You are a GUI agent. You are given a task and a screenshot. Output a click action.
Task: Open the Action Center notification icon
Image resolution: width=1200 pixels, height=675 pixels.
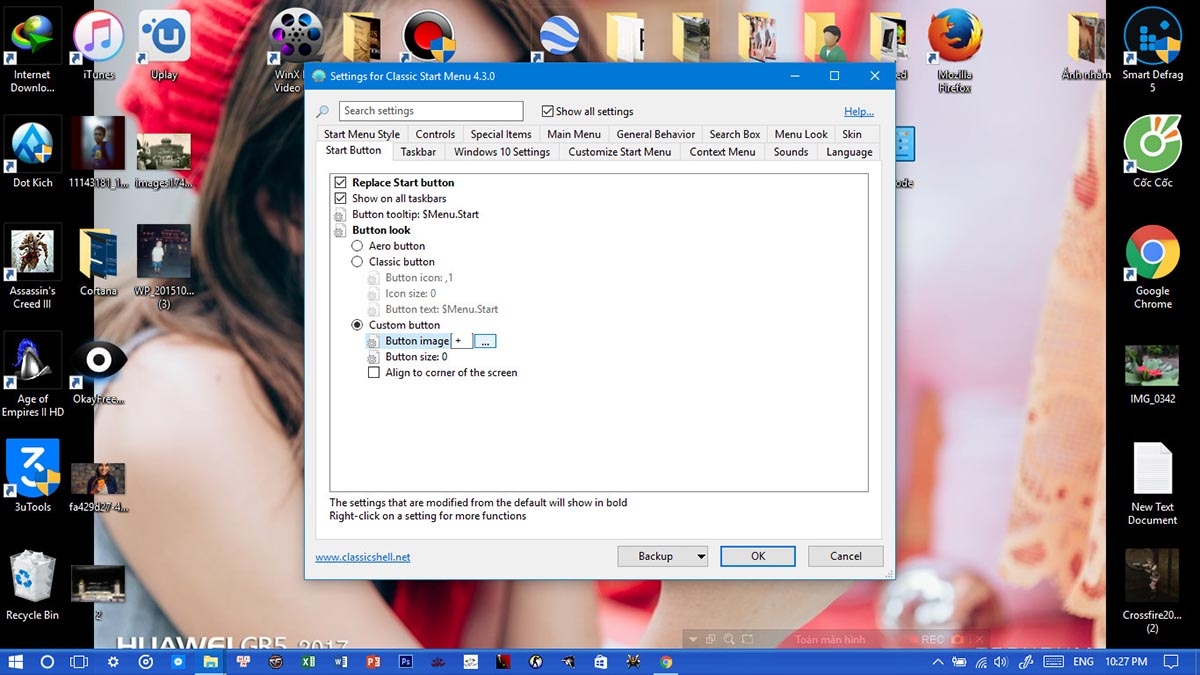1172,662
